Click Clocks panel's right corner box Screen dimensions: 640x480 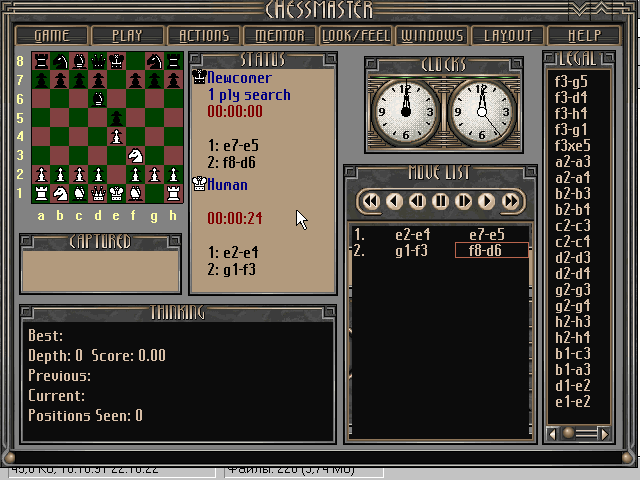point(517,64)
